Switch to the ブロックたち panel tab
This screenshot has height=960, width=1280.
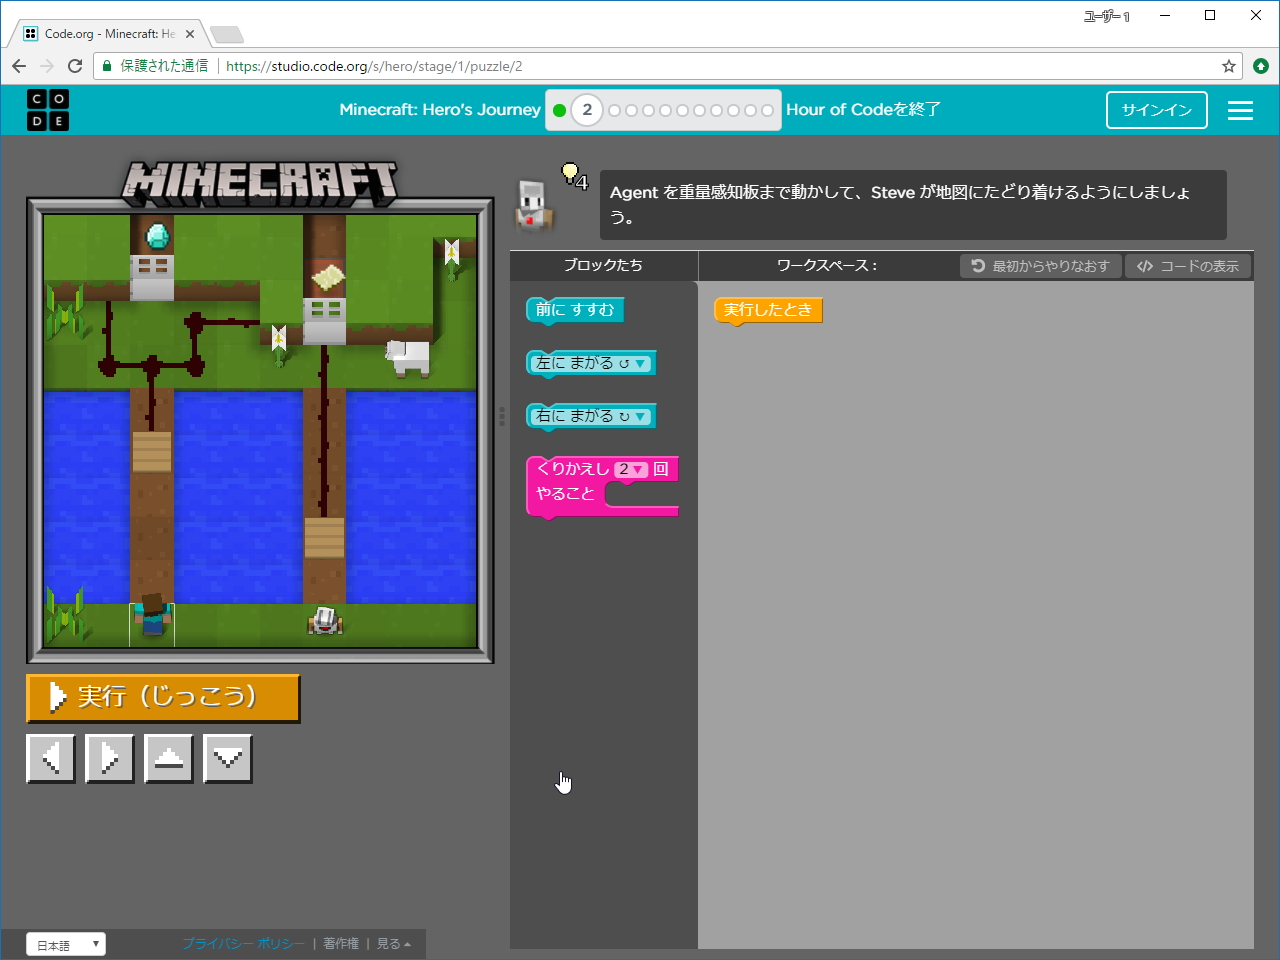[x=604, y=266]
